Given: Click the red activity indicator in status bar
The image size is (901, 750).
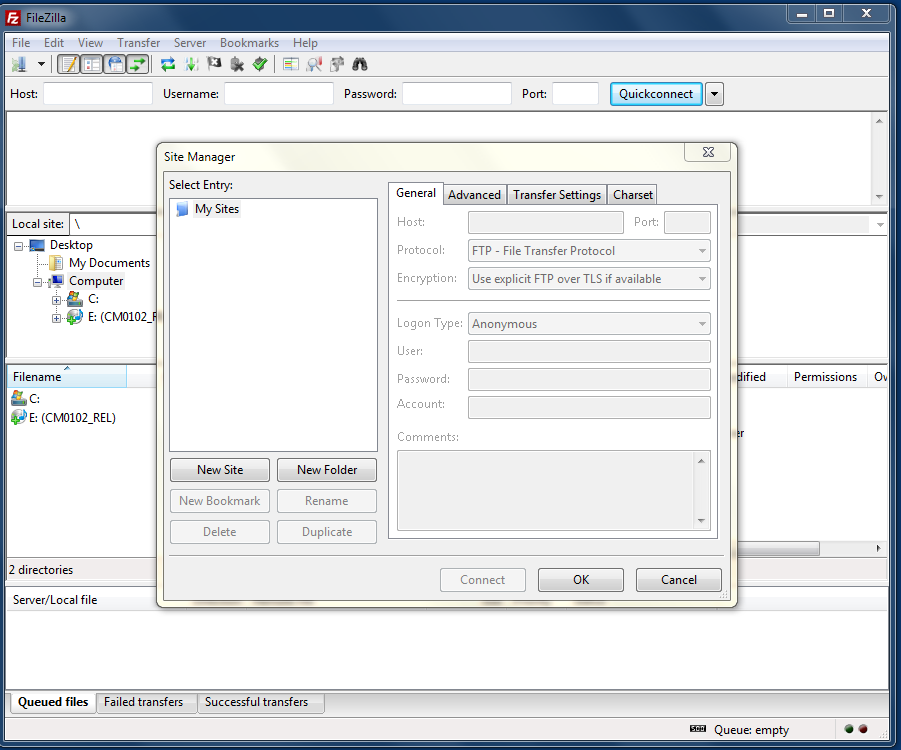Looking at the screenshot, I should click(863, 729).
